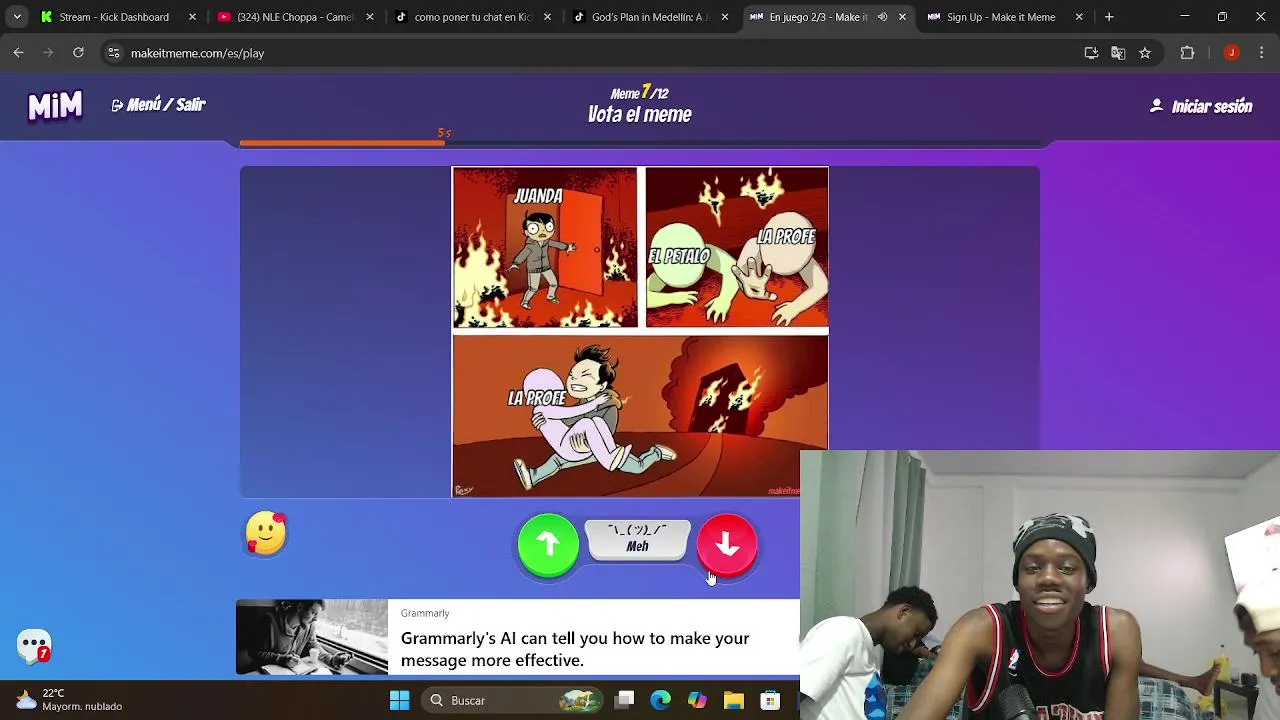Open a new browser tab
The image size is (1280, 720).
coord(1109,17)
